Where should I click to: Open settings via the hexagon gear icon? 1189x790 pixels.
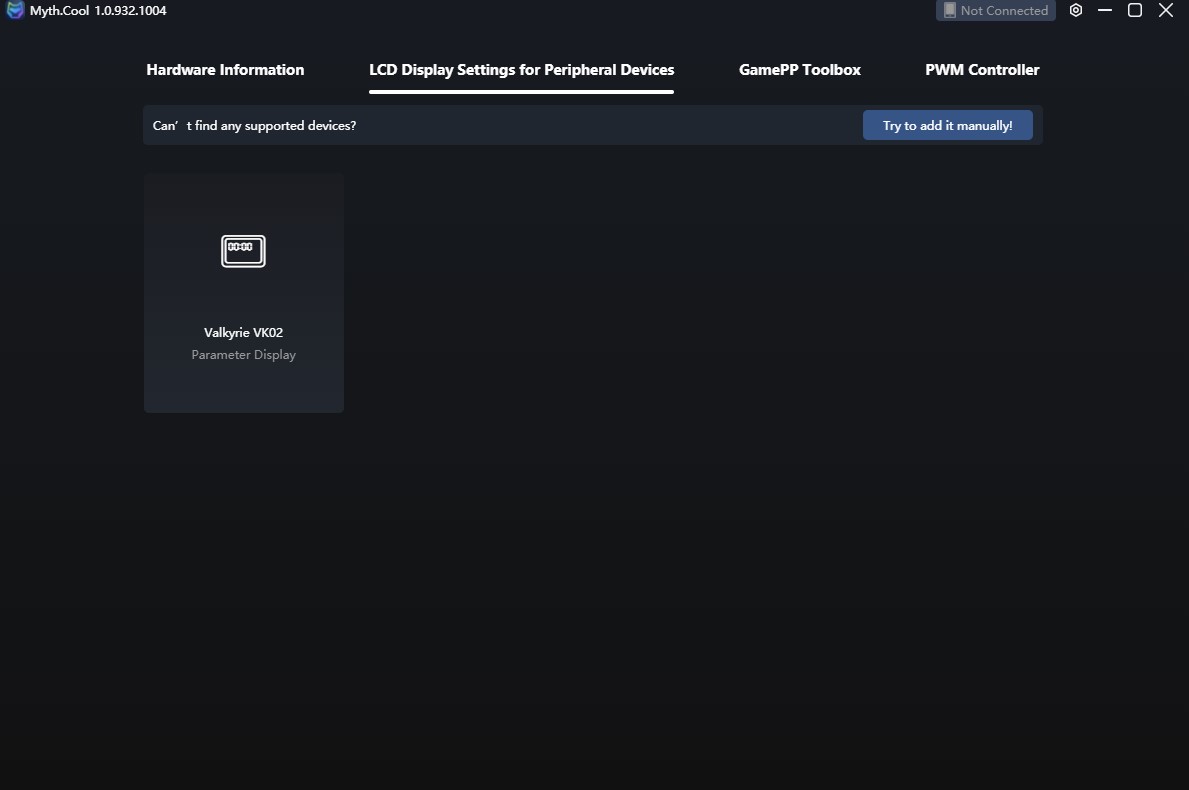1075,11
